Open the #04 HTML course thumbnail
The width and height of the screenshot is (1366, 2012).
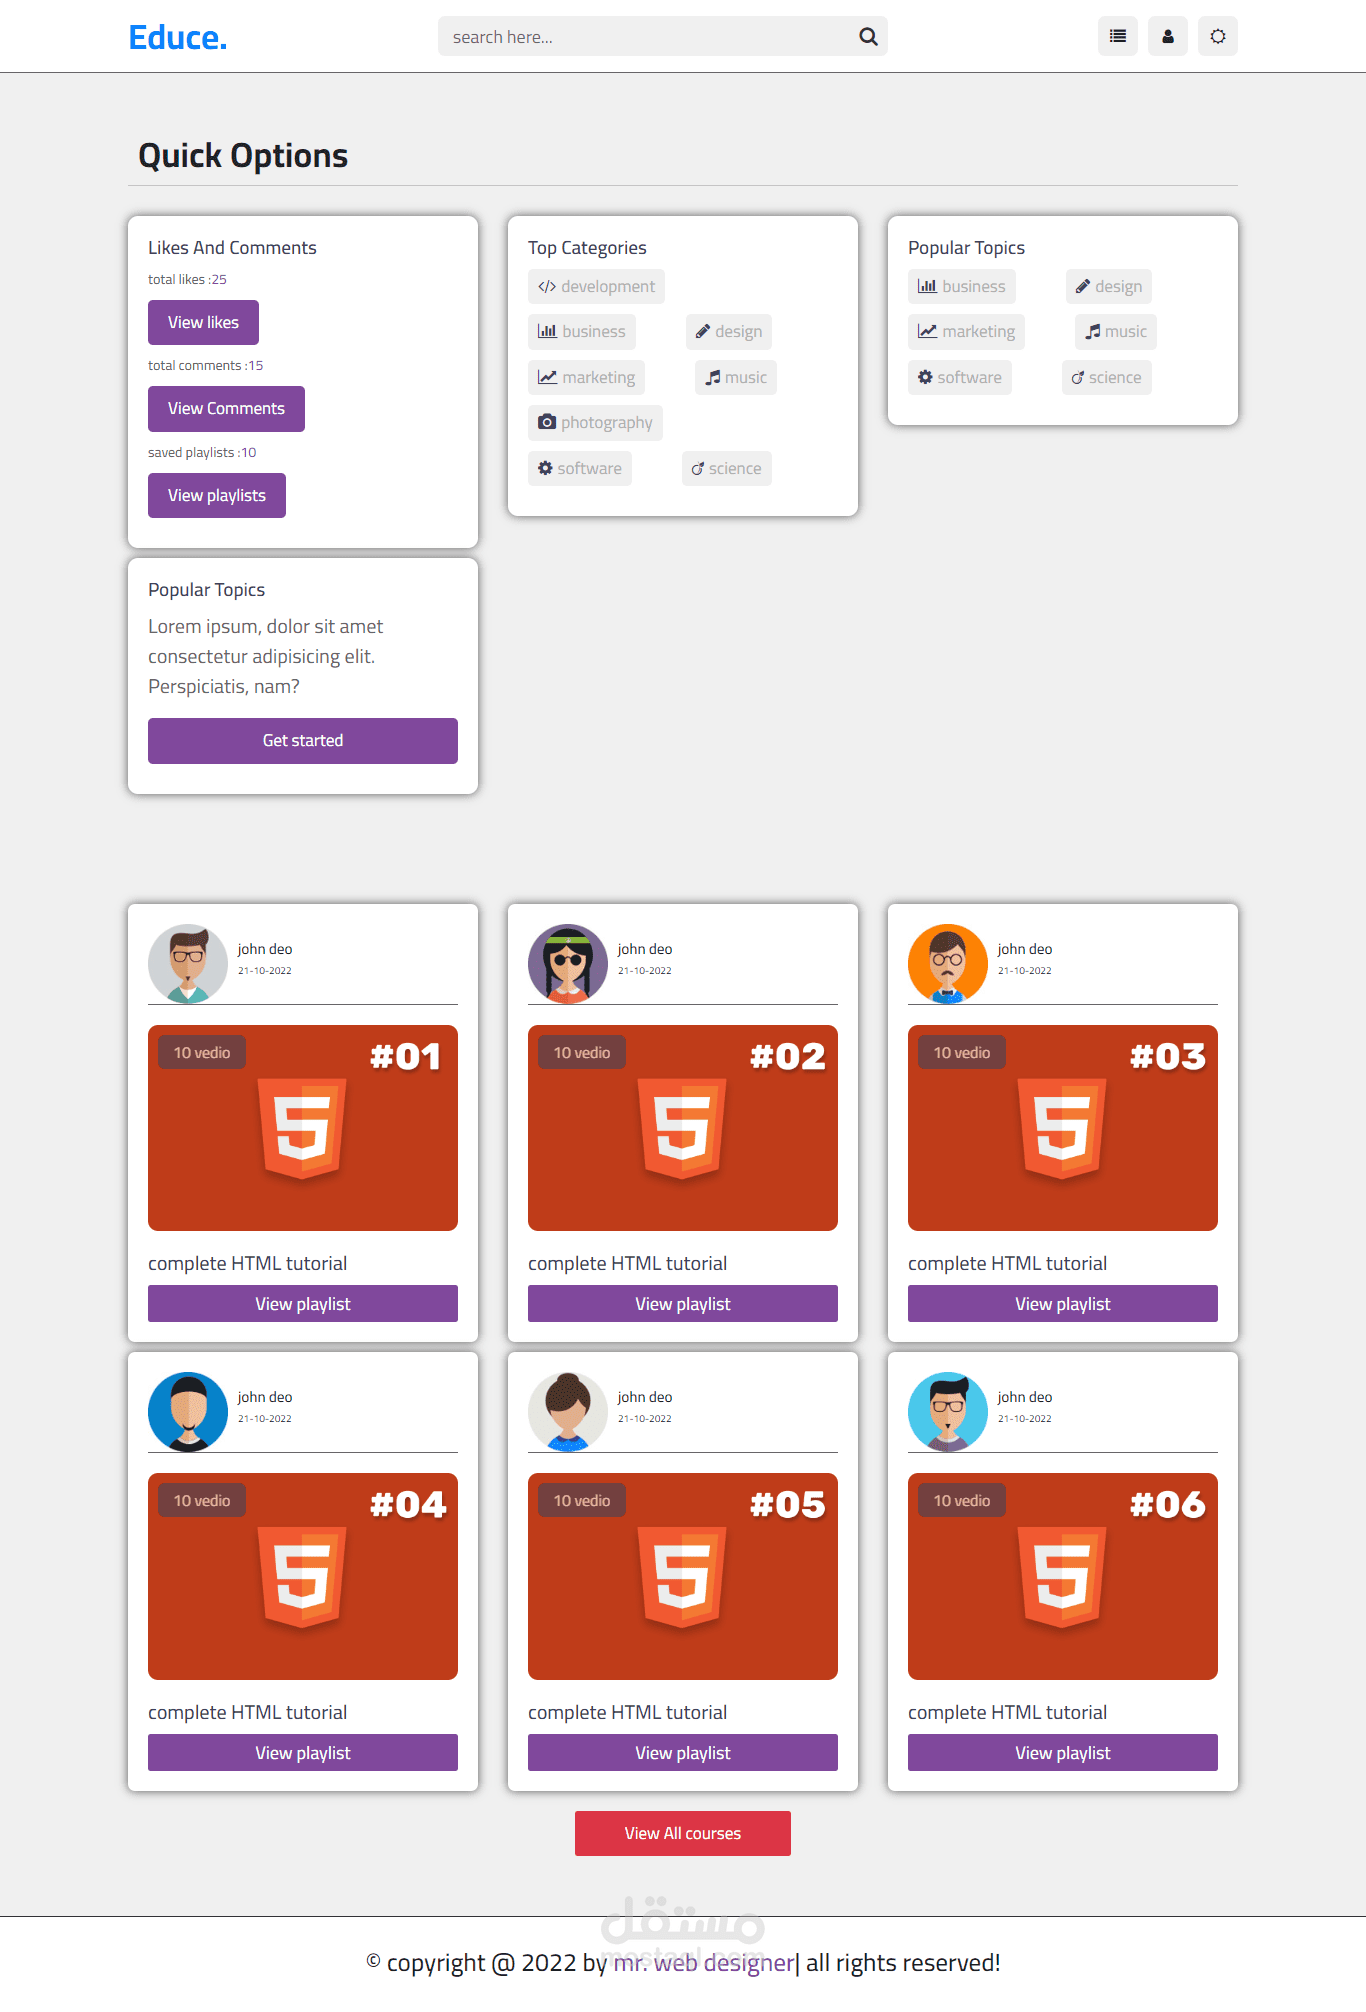(303, 1576)
